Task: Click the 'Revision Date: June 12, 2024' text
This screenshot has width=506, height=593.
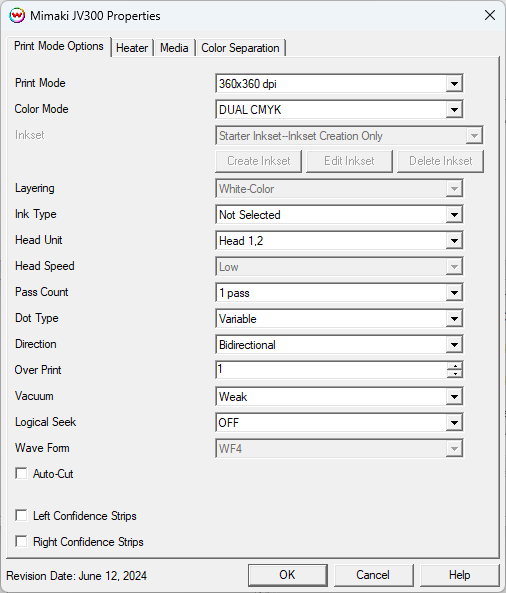Action: (76, 576)
